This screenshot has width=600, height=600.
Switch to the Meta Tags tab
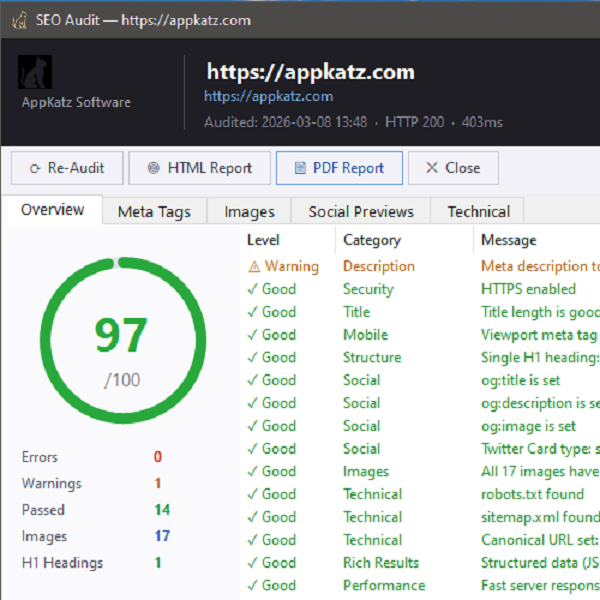coord(154,211)
